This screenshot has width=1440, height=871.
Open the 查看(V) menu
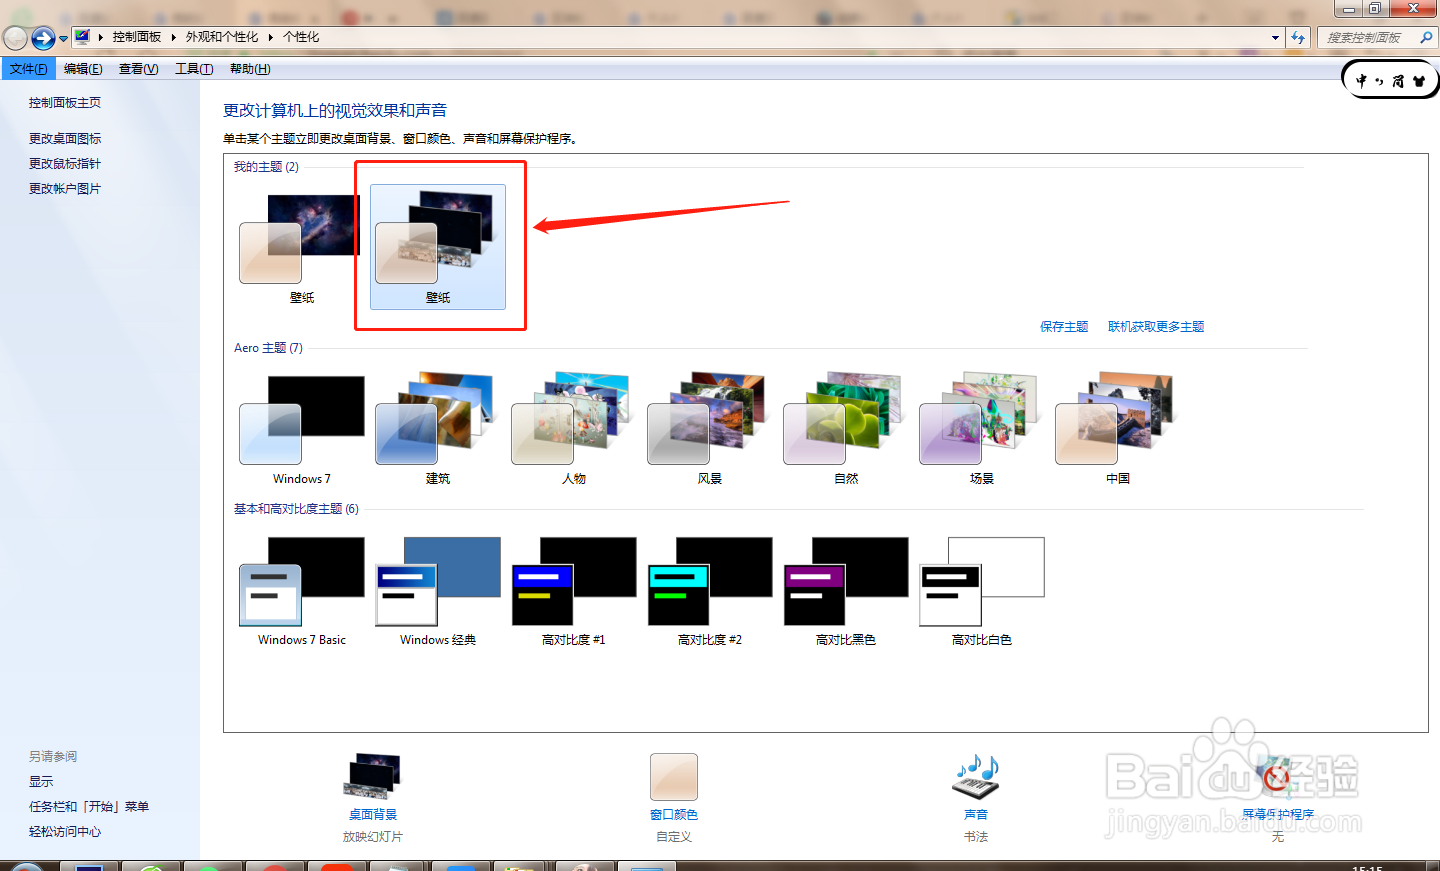pyautogui.click(x=138, y=69)
